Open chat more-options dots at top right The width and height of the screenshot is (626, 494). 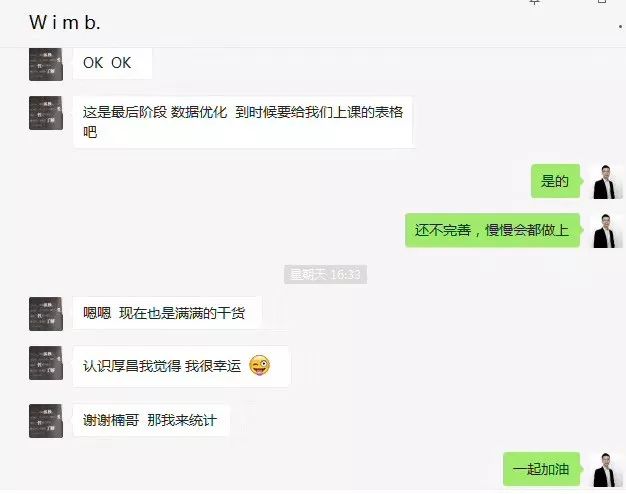pos(620,26)
